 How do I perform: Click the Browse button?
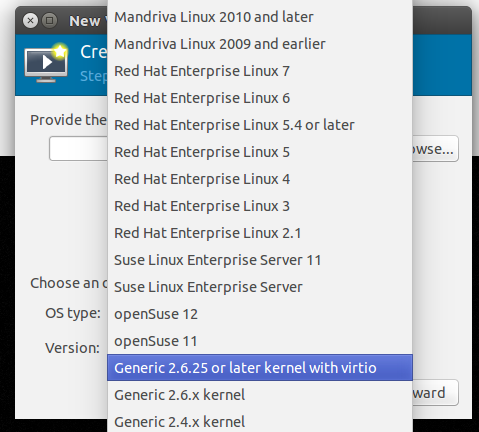click(435, 149)
